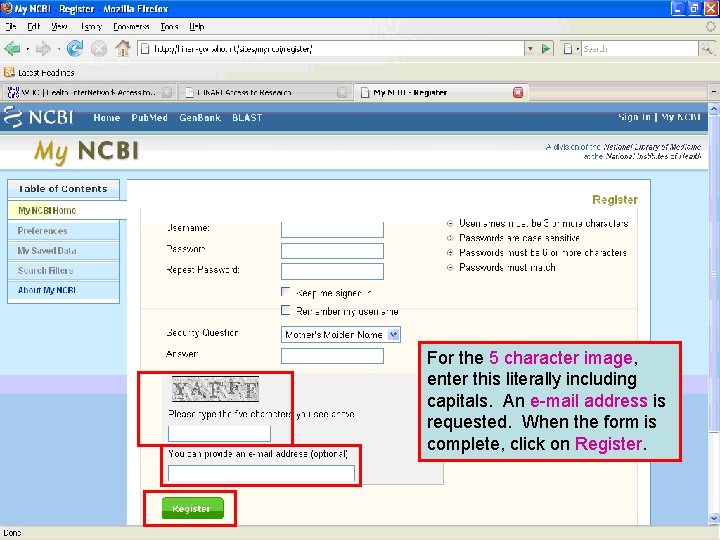Open the GenBank header link

pyautogui.click(x=200, y=118)
